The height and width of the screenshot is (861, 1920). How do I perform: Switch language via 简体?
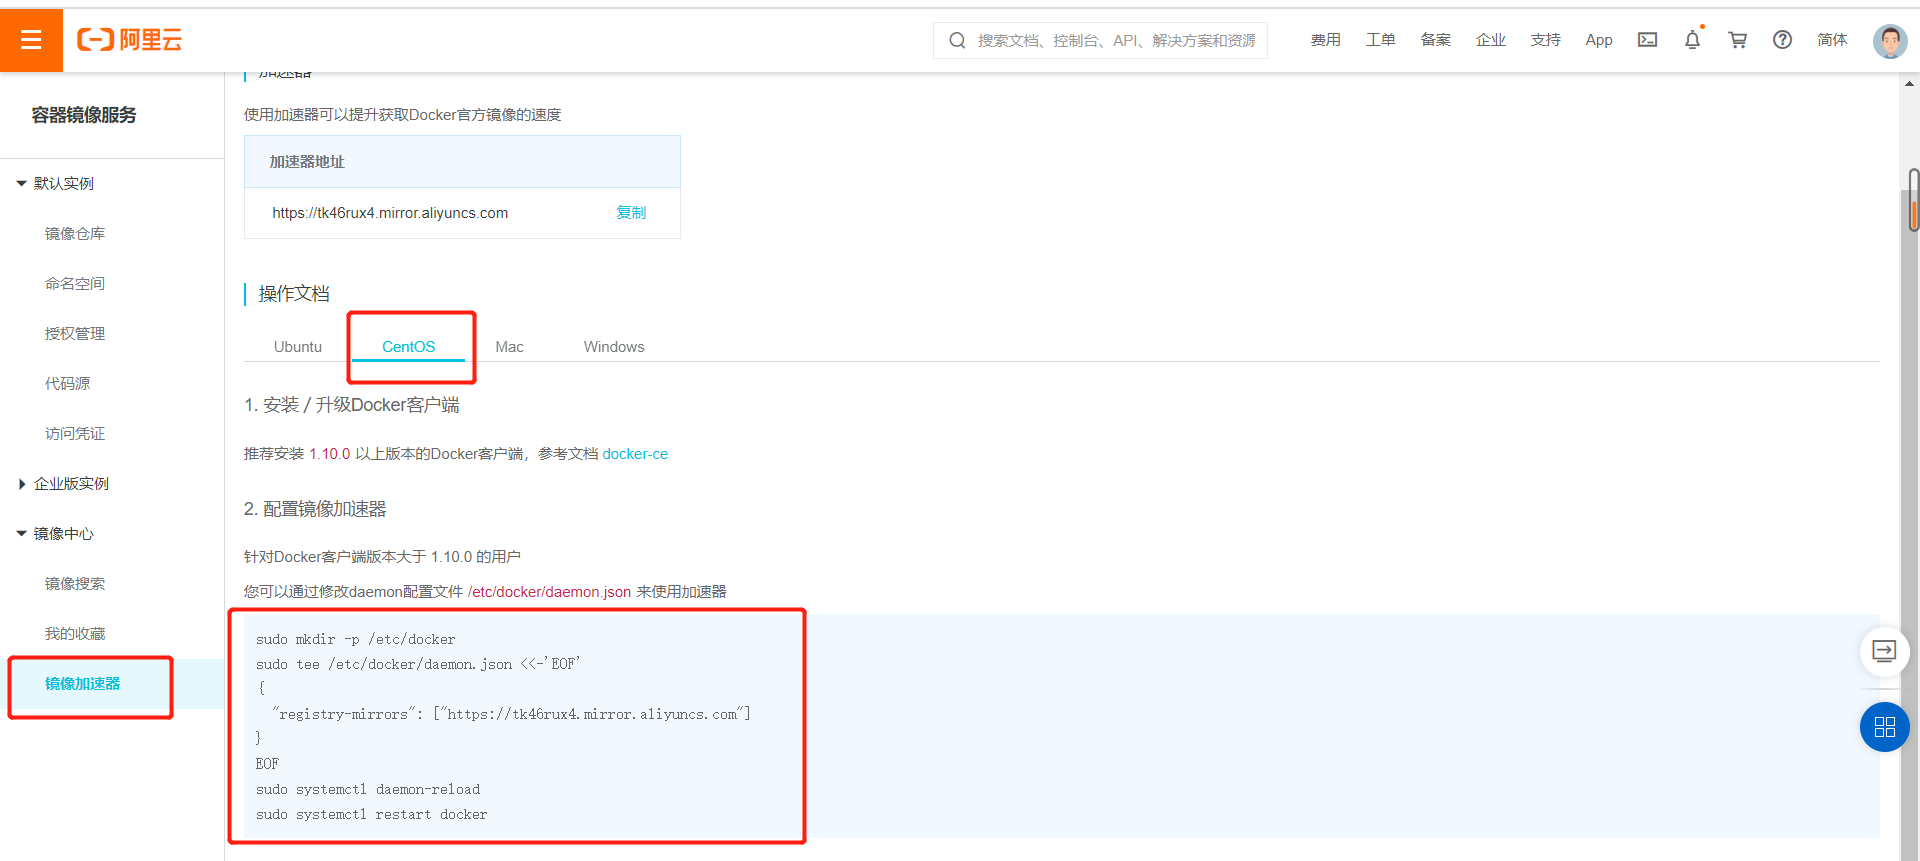click(1832, 40)
